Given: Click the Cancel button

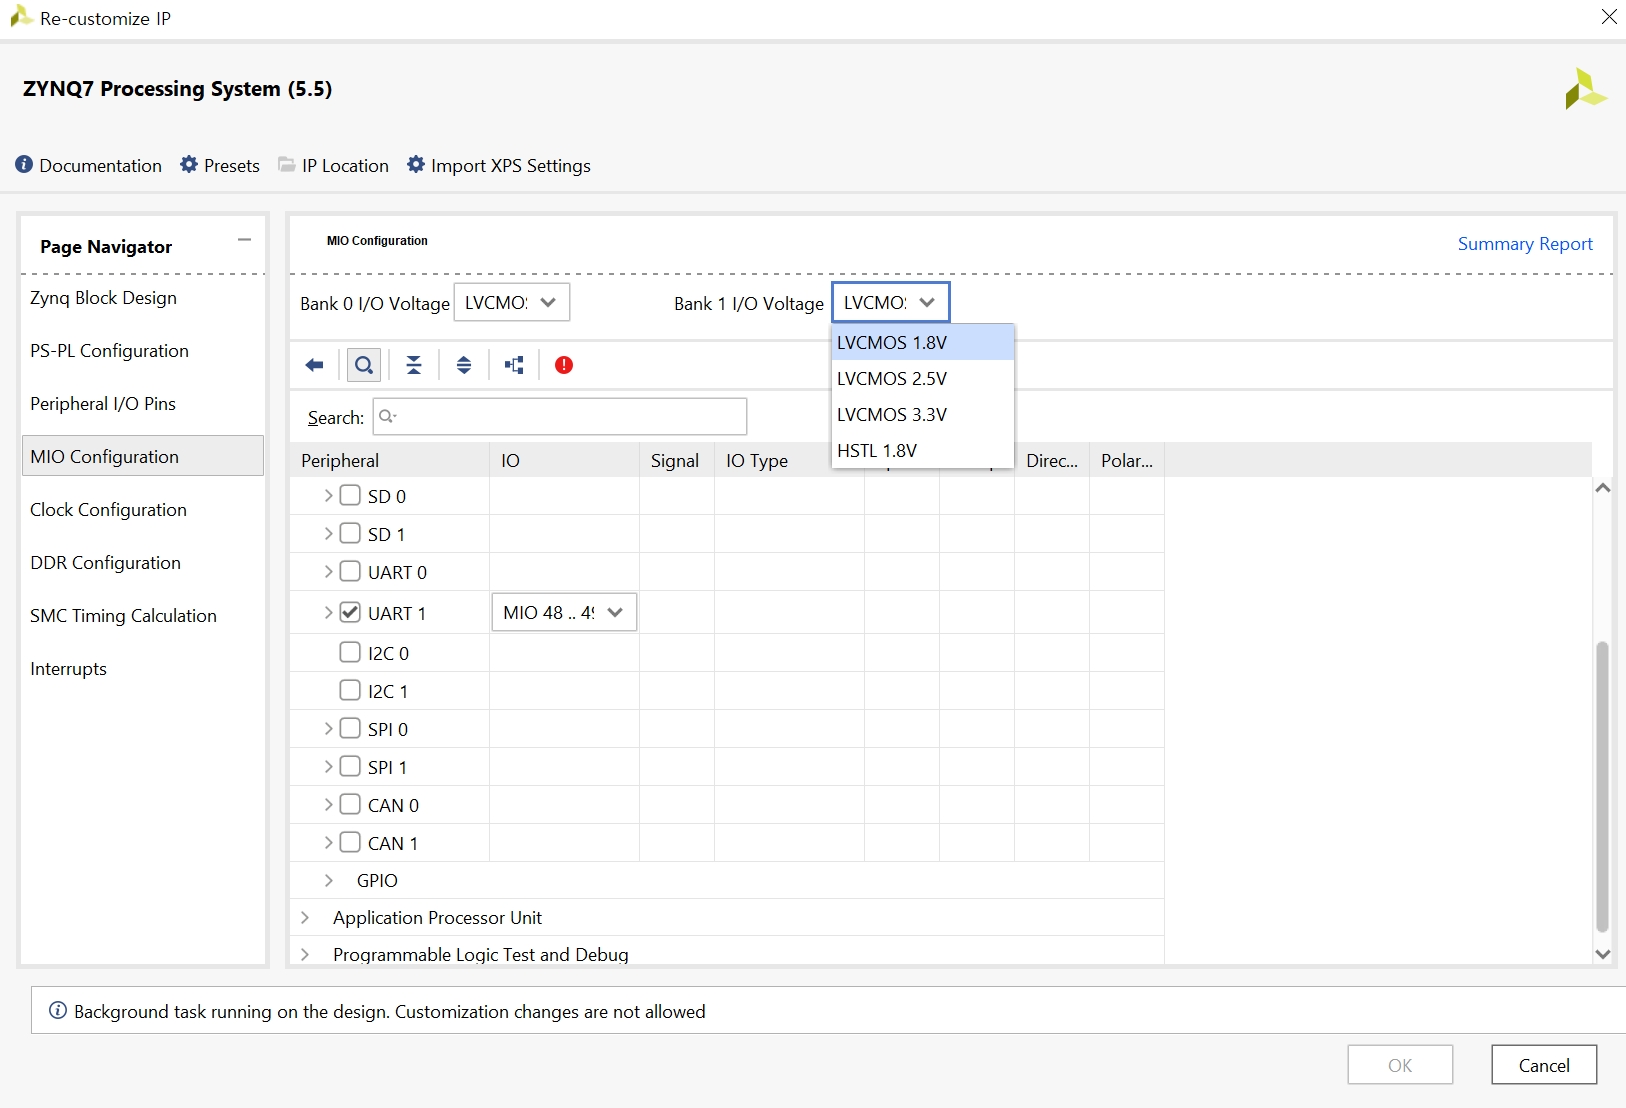Looking at the screenshot, I should click(x=1544, y=1065).
